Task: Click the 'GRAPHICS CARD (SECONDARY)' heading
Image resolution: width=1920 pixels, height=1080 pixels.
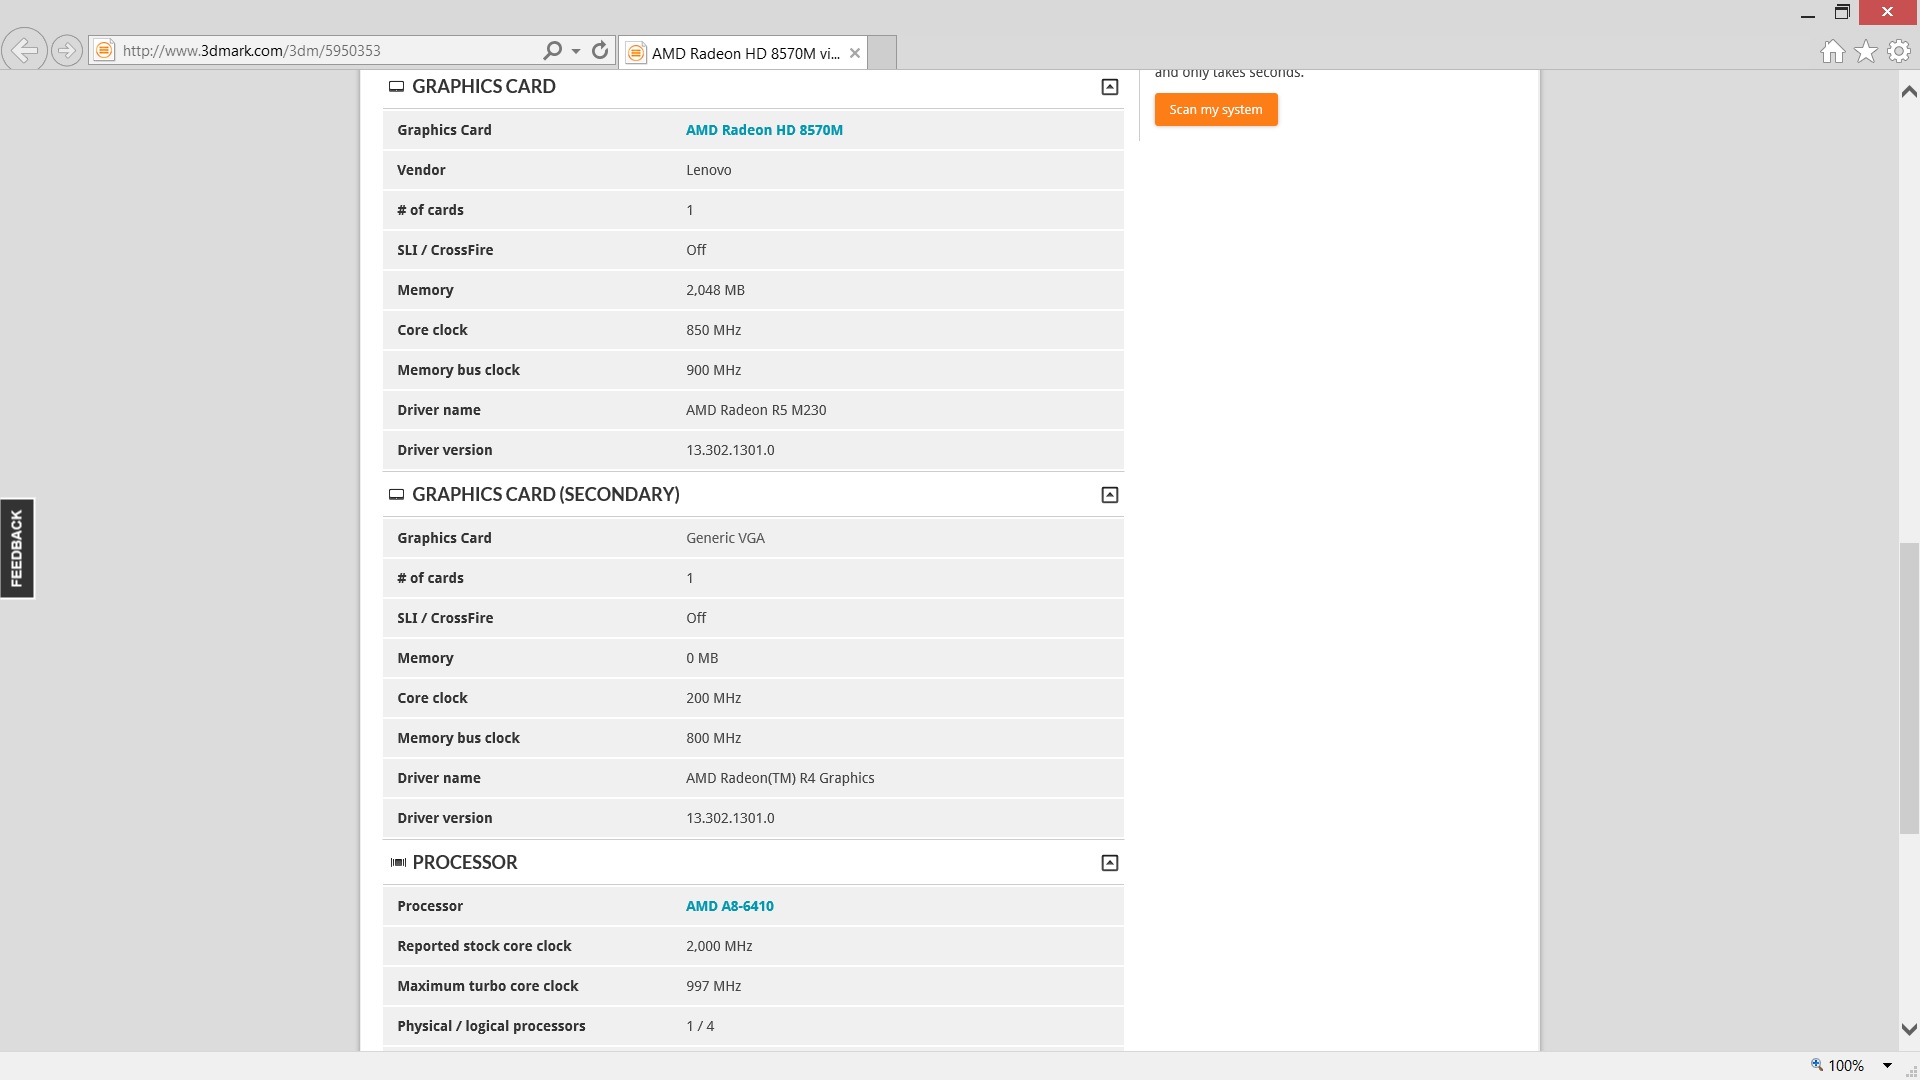Action: (x=546, y=495)
